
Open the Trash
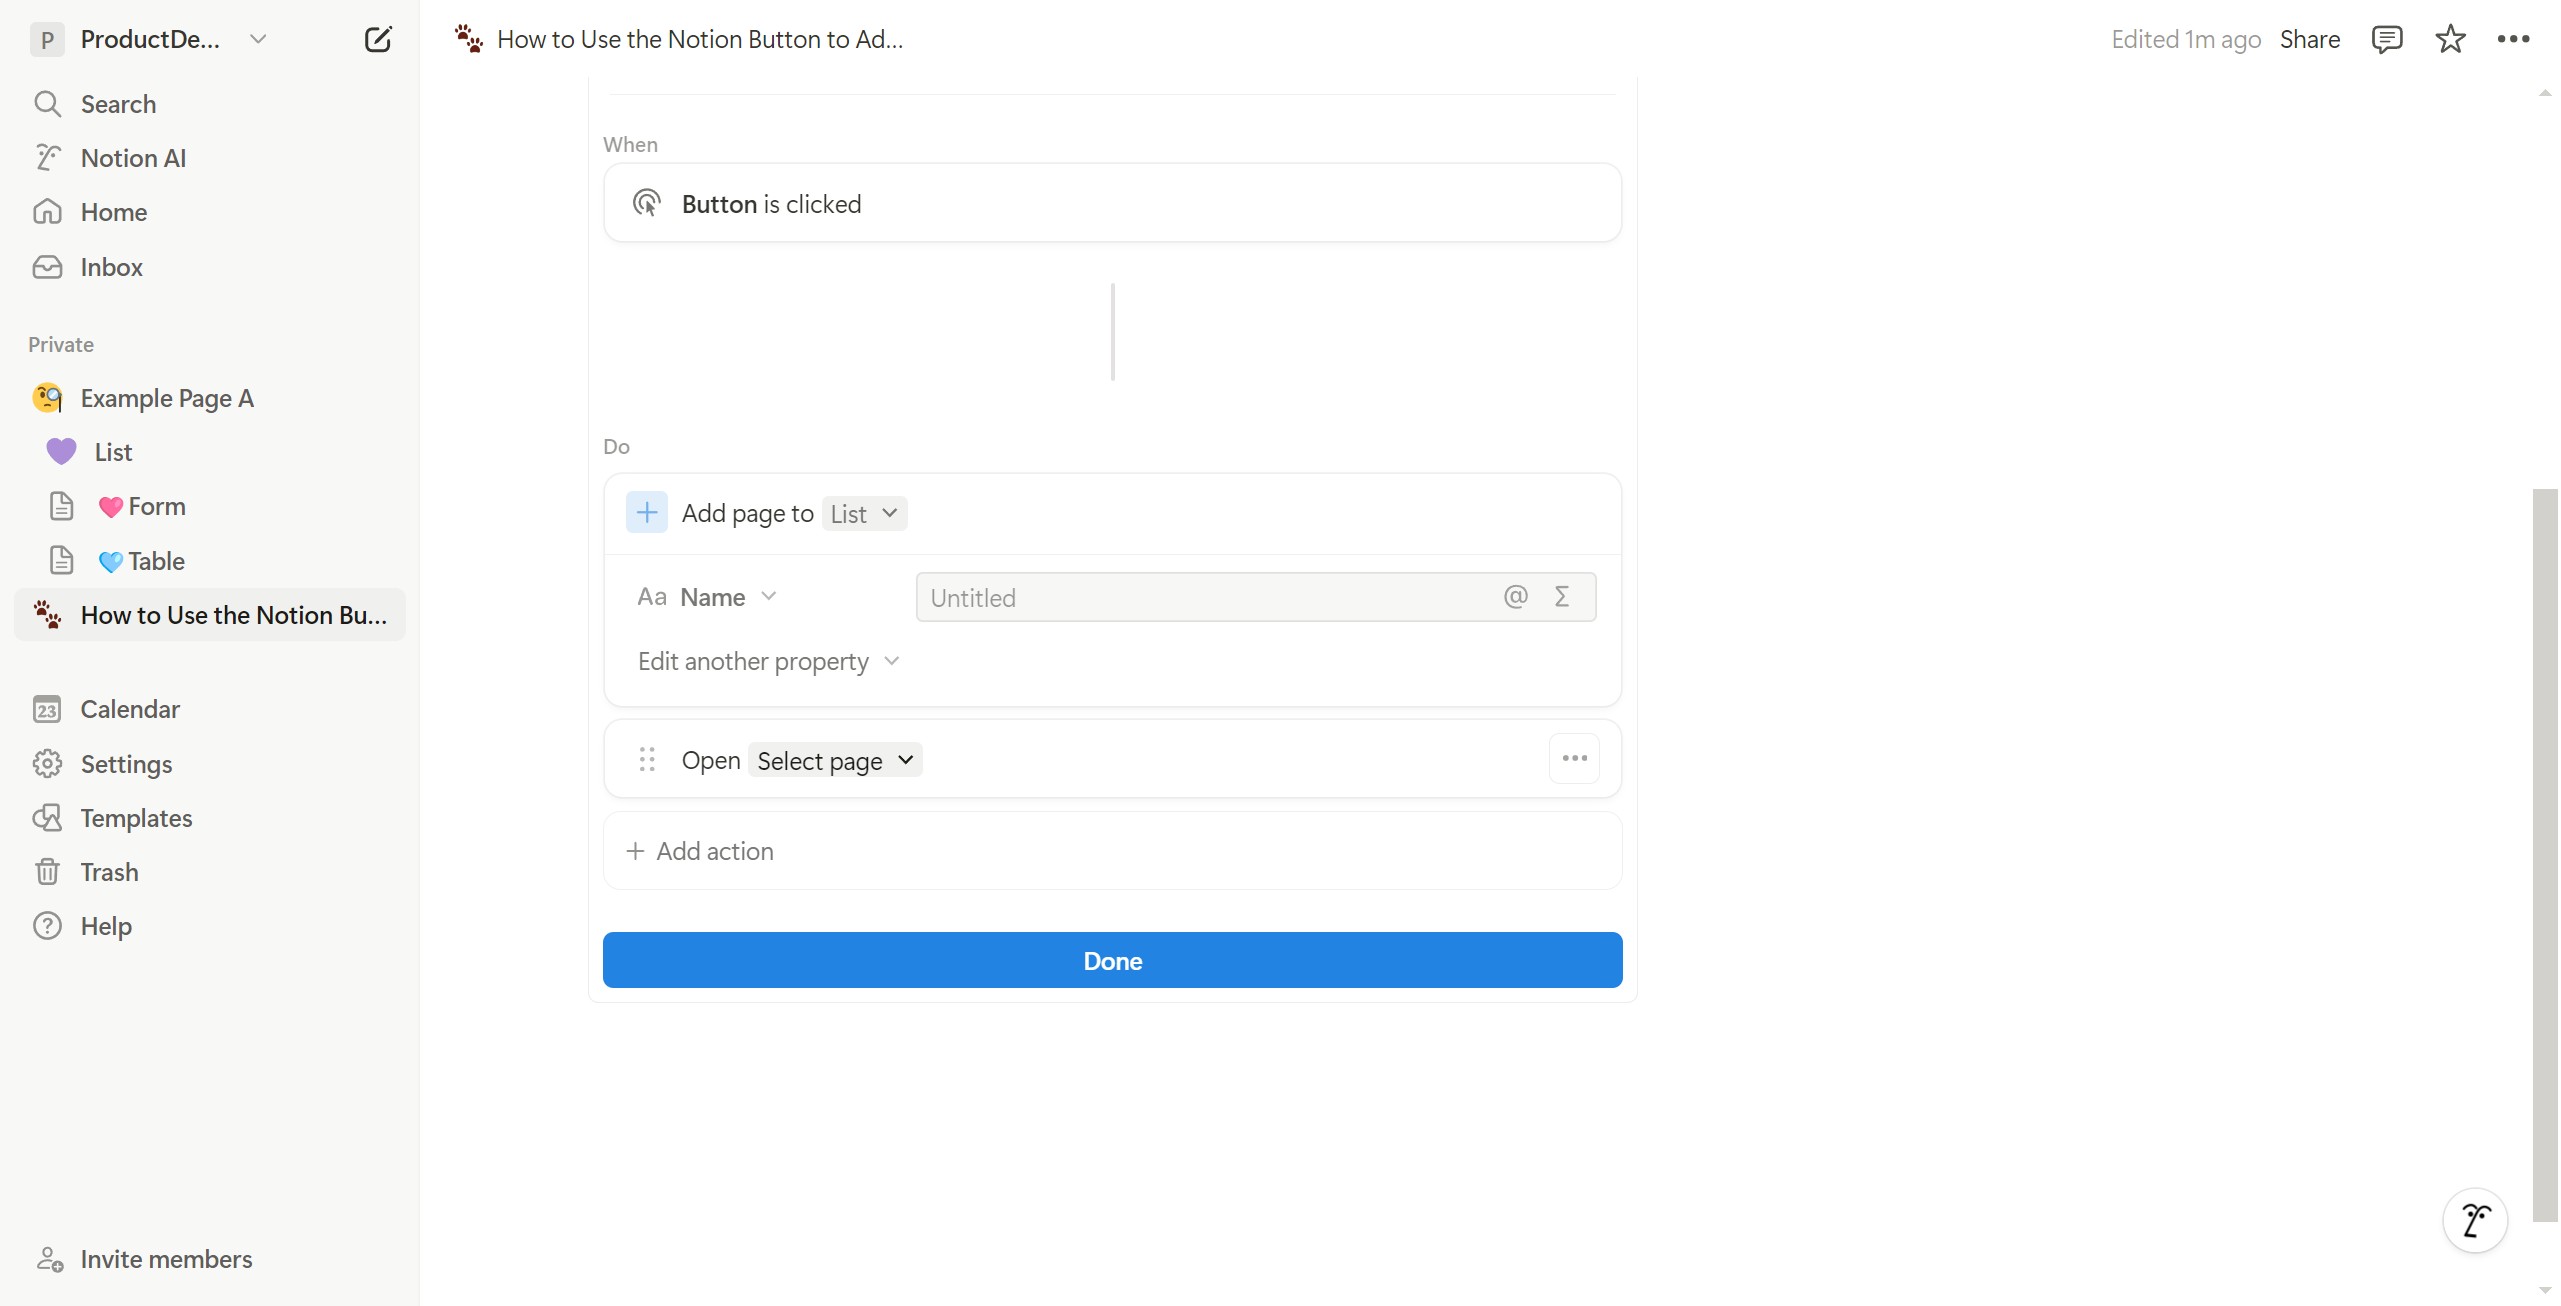point(210,872)
